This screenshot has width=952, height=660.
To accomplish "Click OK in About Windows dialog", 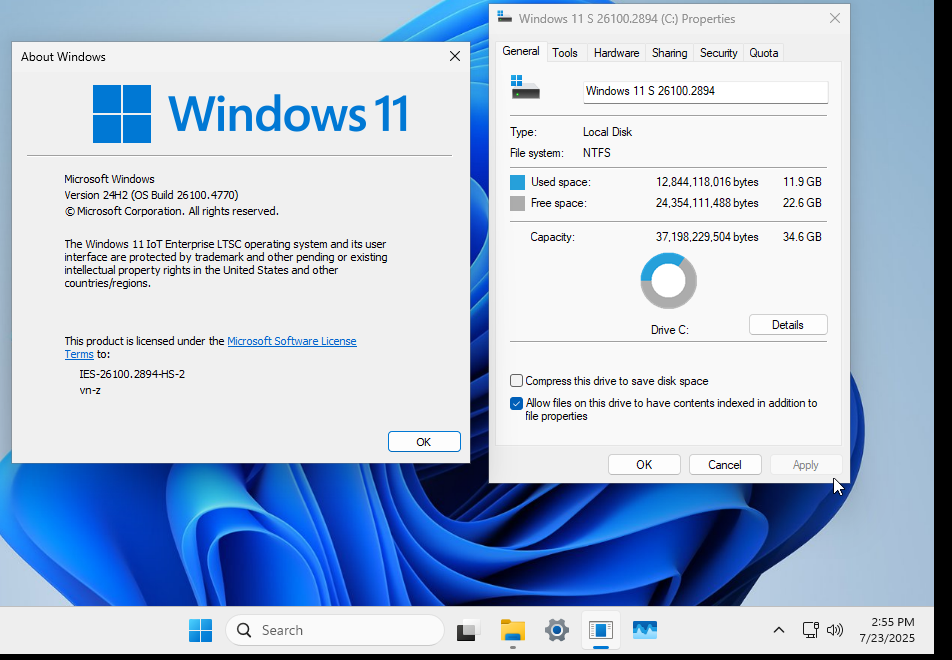I will pyautogui.click(x=424, y=442).
